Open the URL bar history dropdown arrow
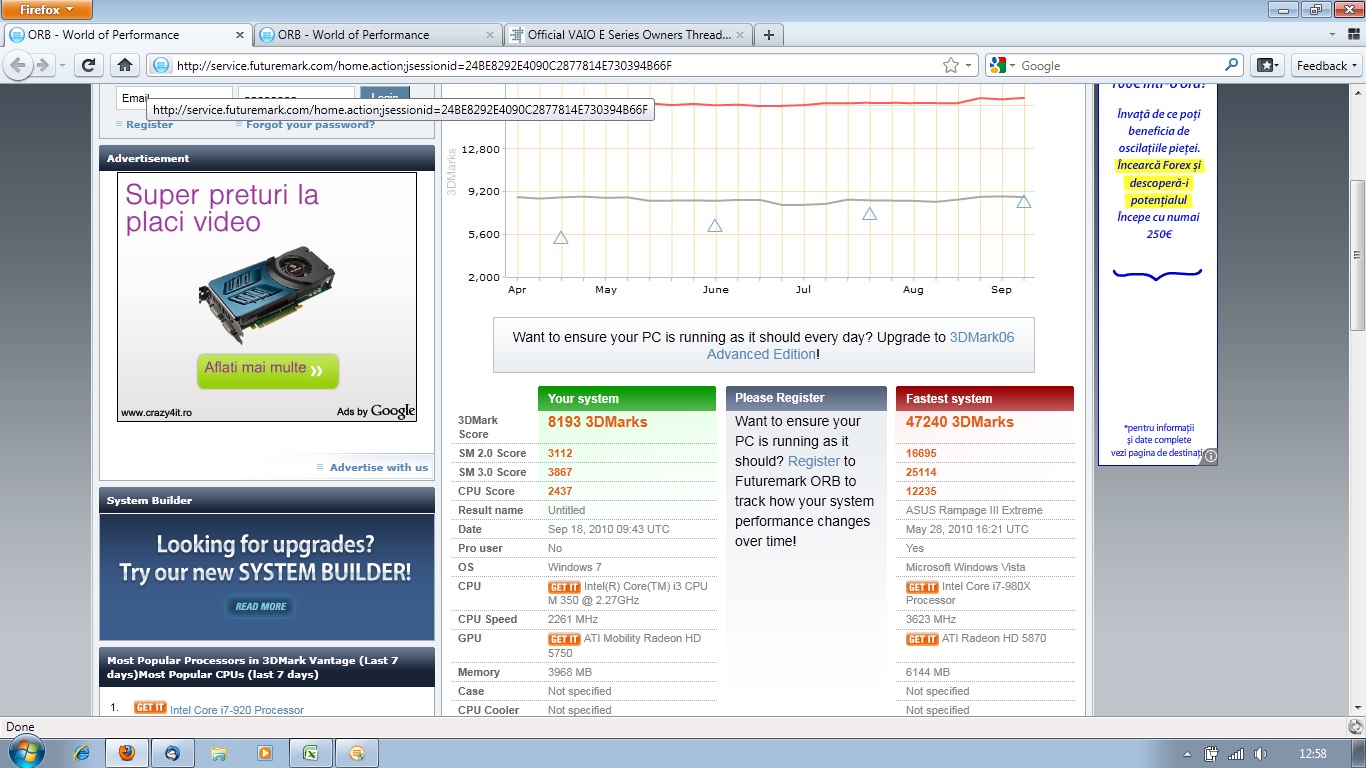Viewport: 1366px width, 768px height. (968, 65)
